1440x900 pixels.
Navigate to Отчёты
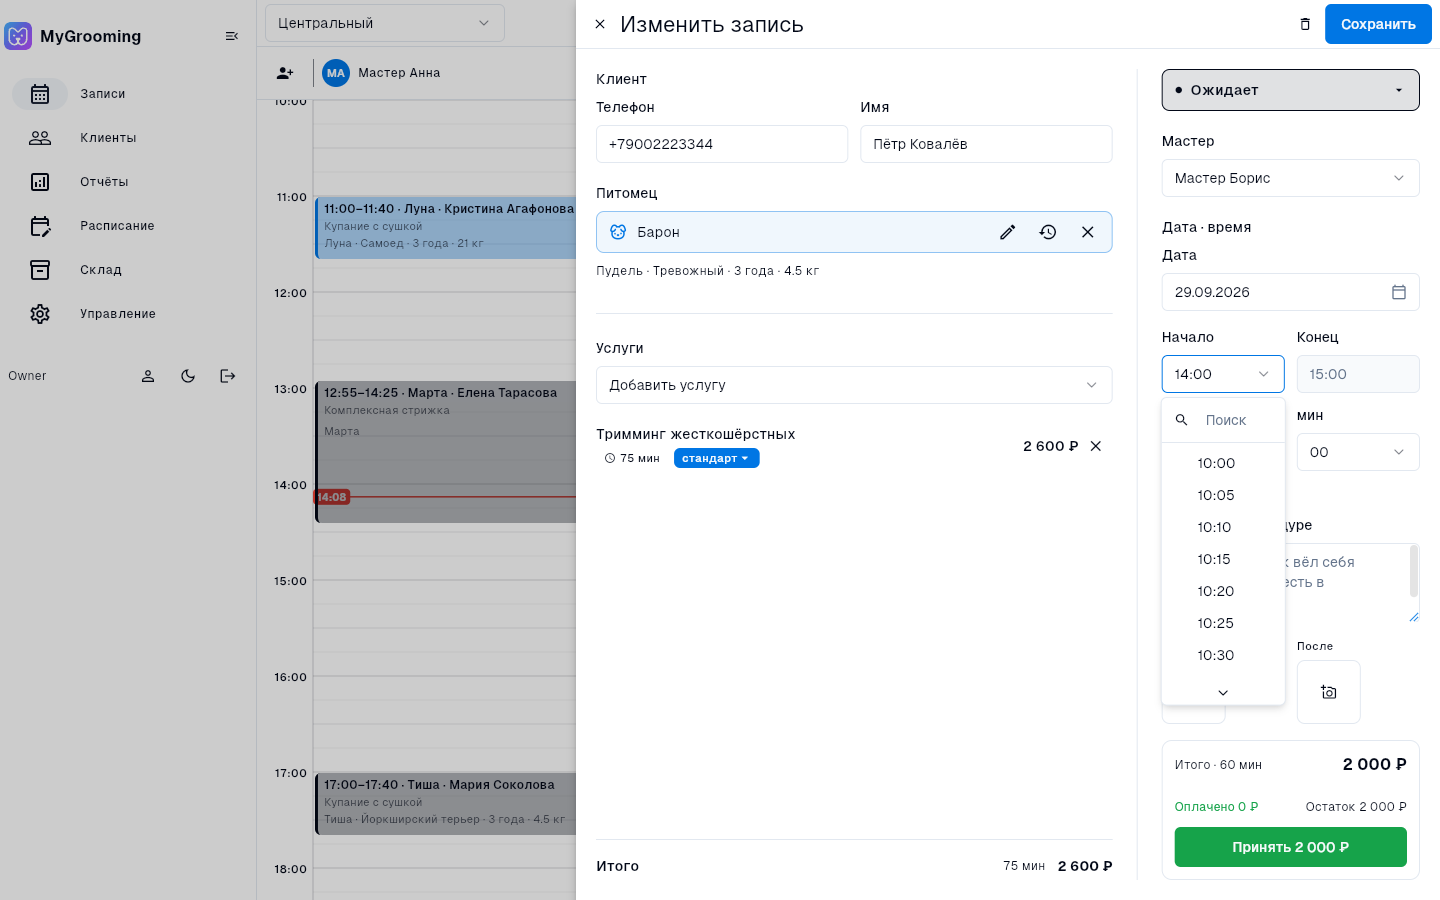(128, 182)
